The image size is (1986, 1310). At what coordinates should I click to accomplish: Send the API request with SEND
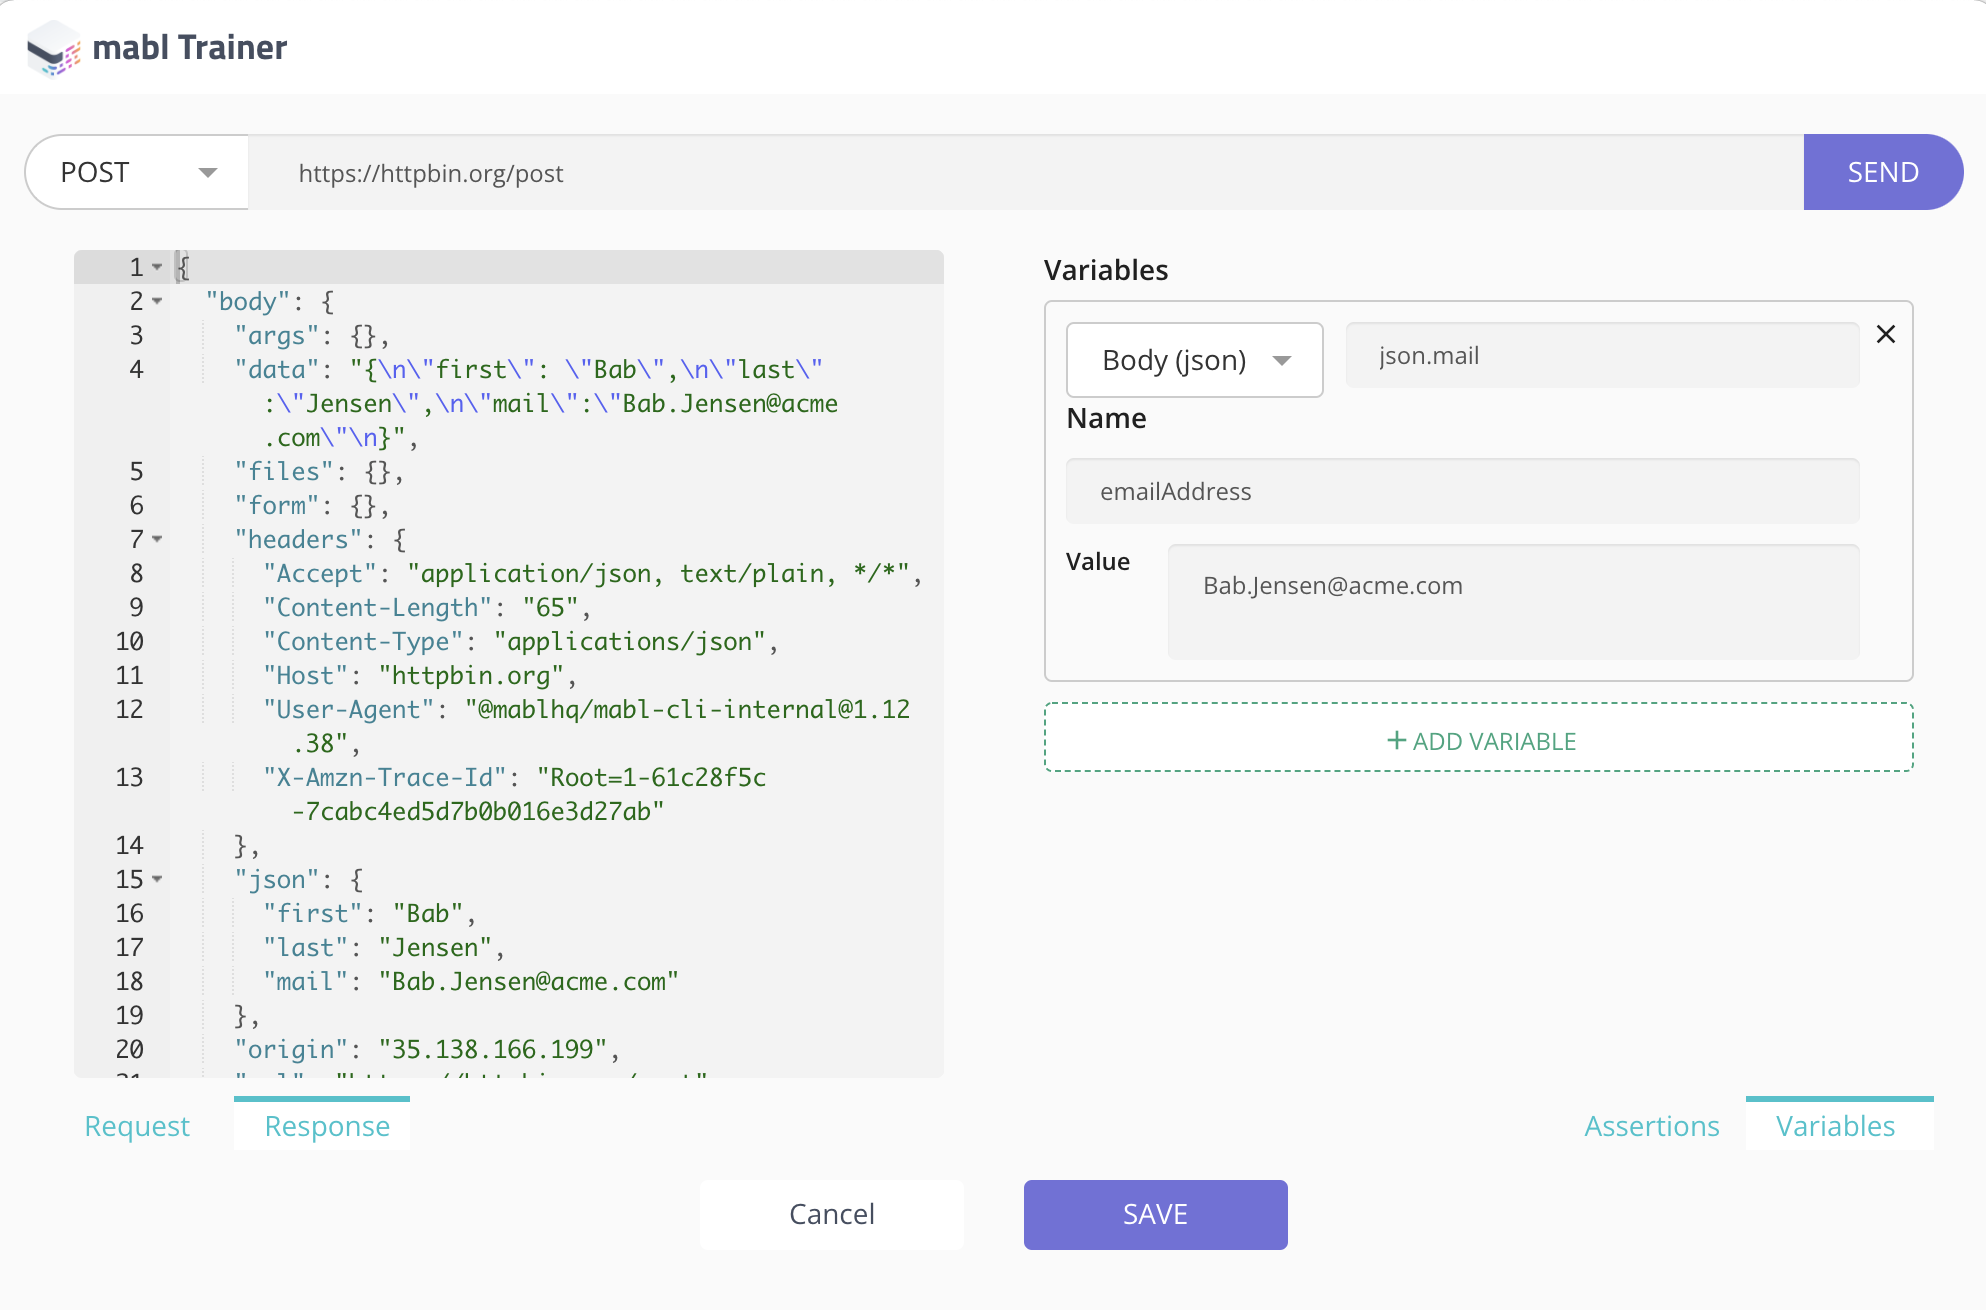1883,172
